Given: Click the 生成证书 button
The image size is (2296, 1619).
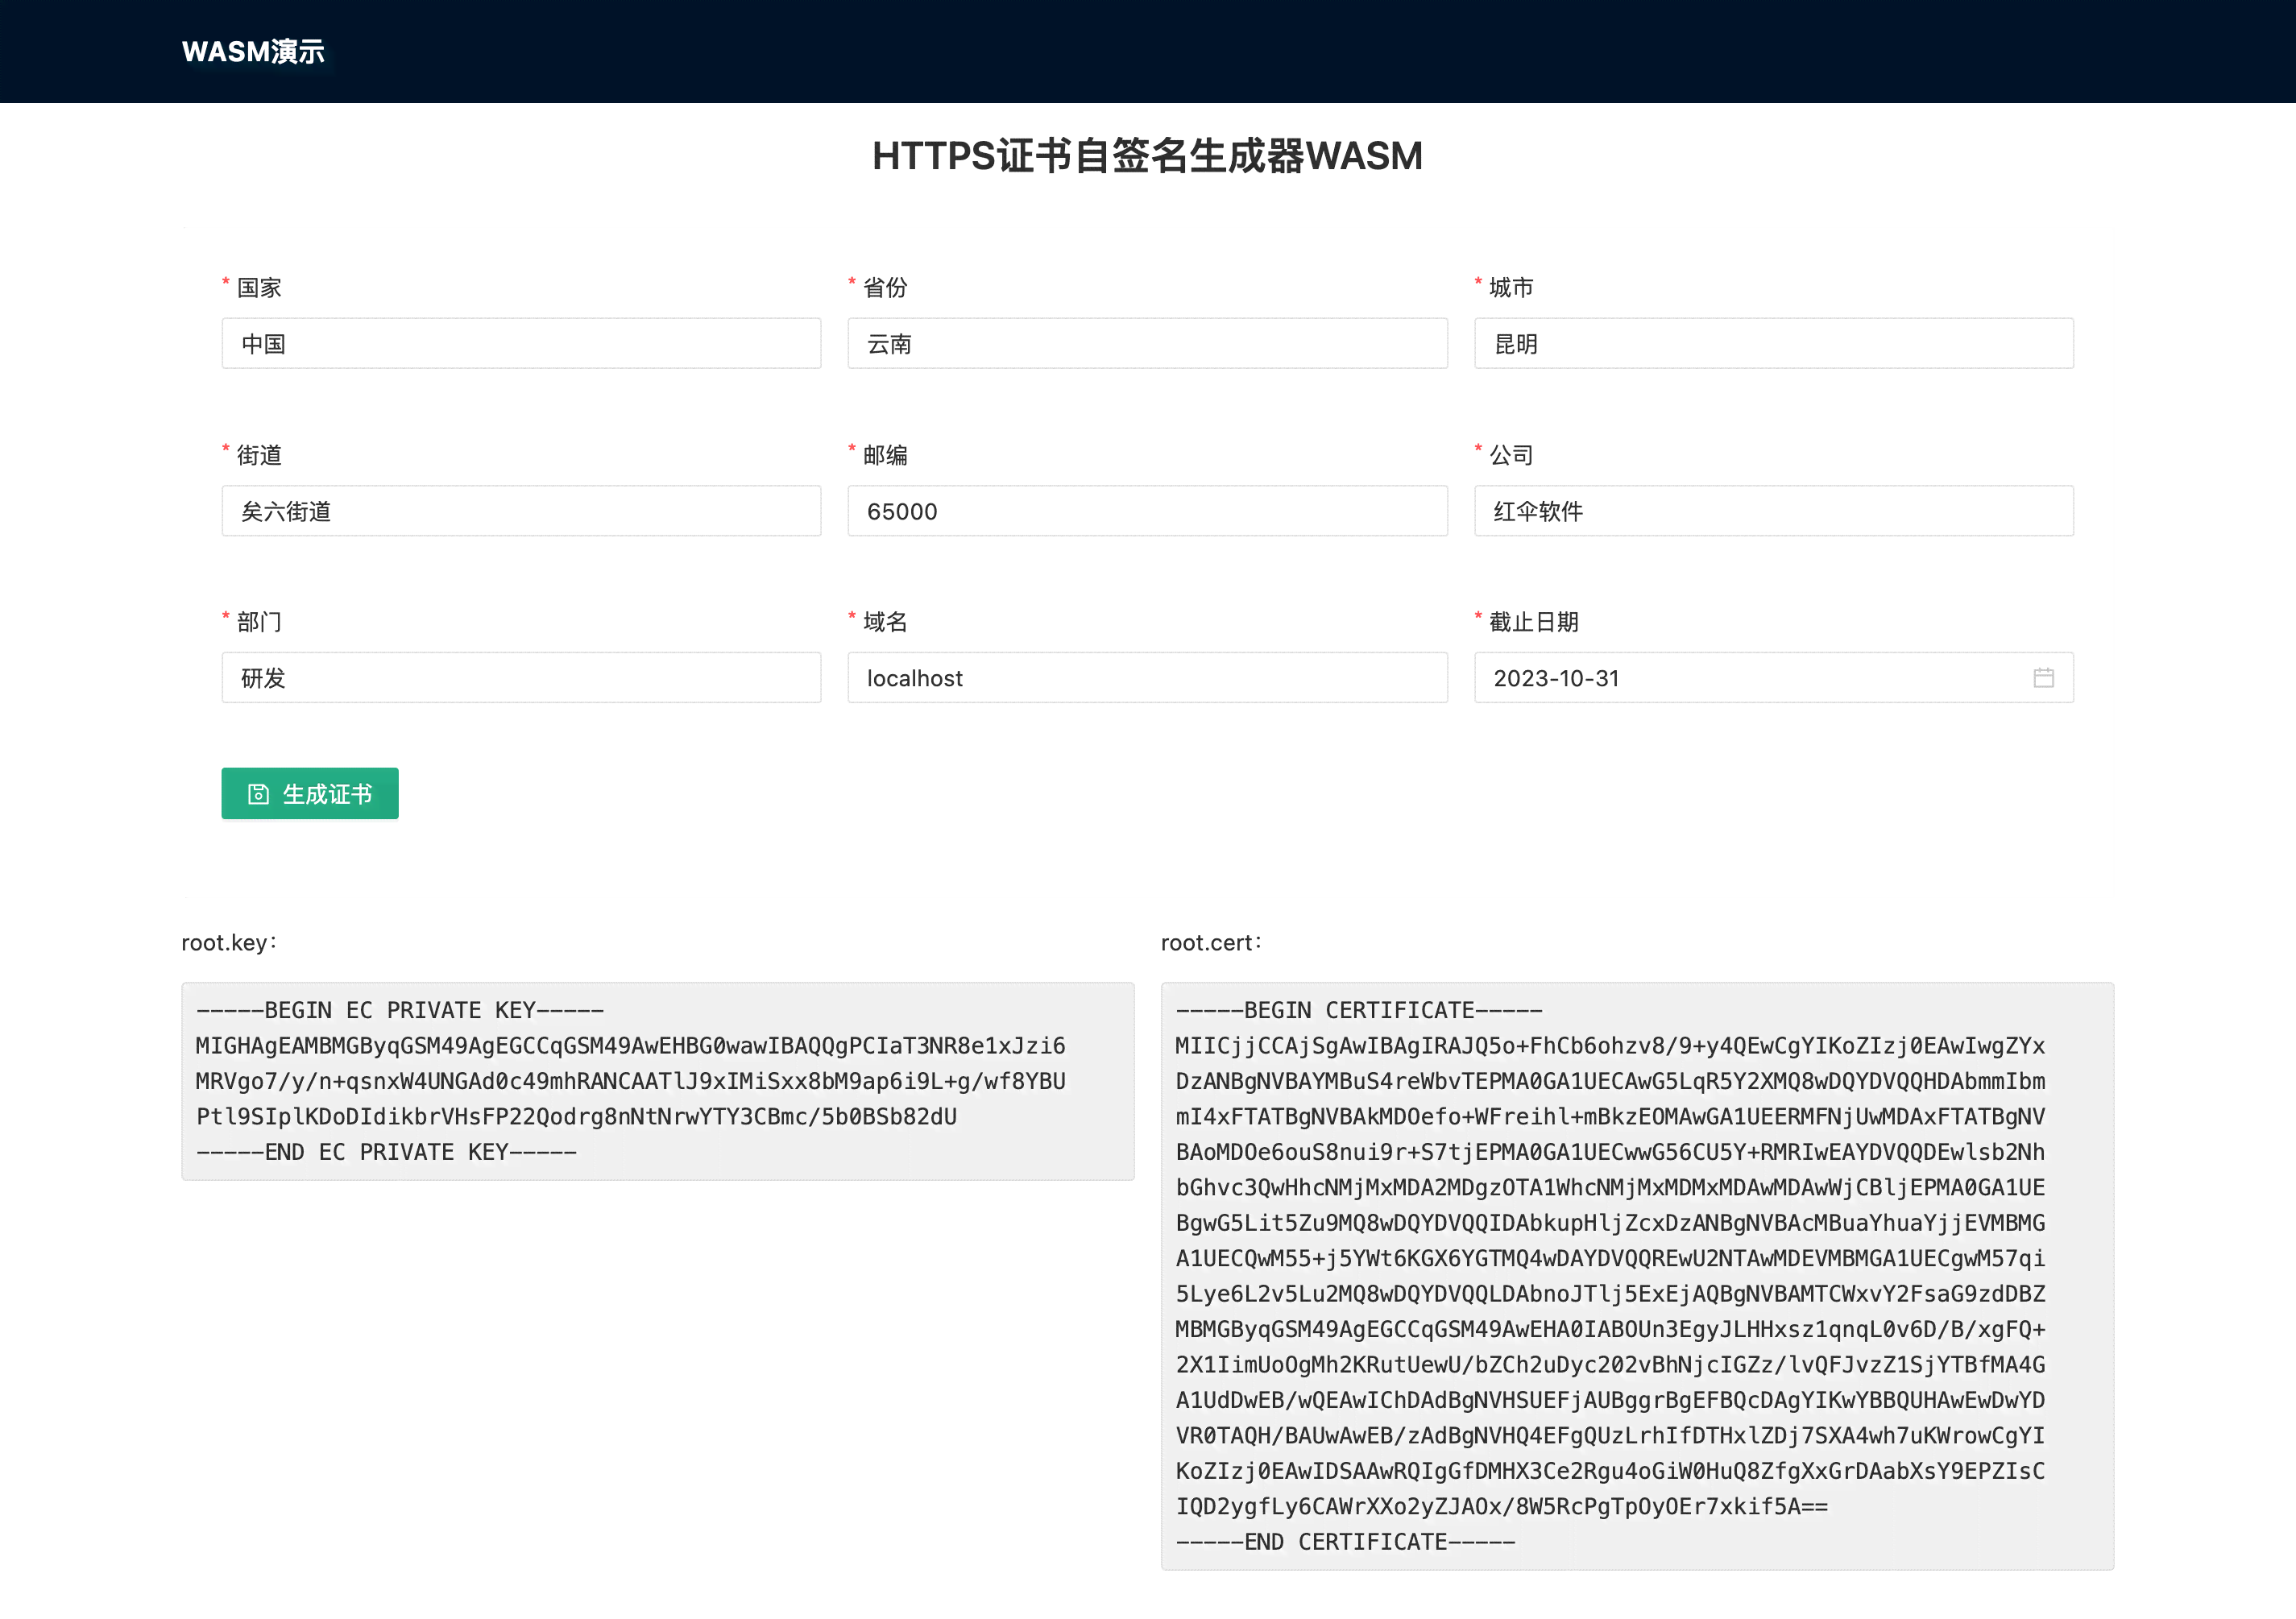Looking at the screenshot, I should pyautogui.click(x=310, y=794).
